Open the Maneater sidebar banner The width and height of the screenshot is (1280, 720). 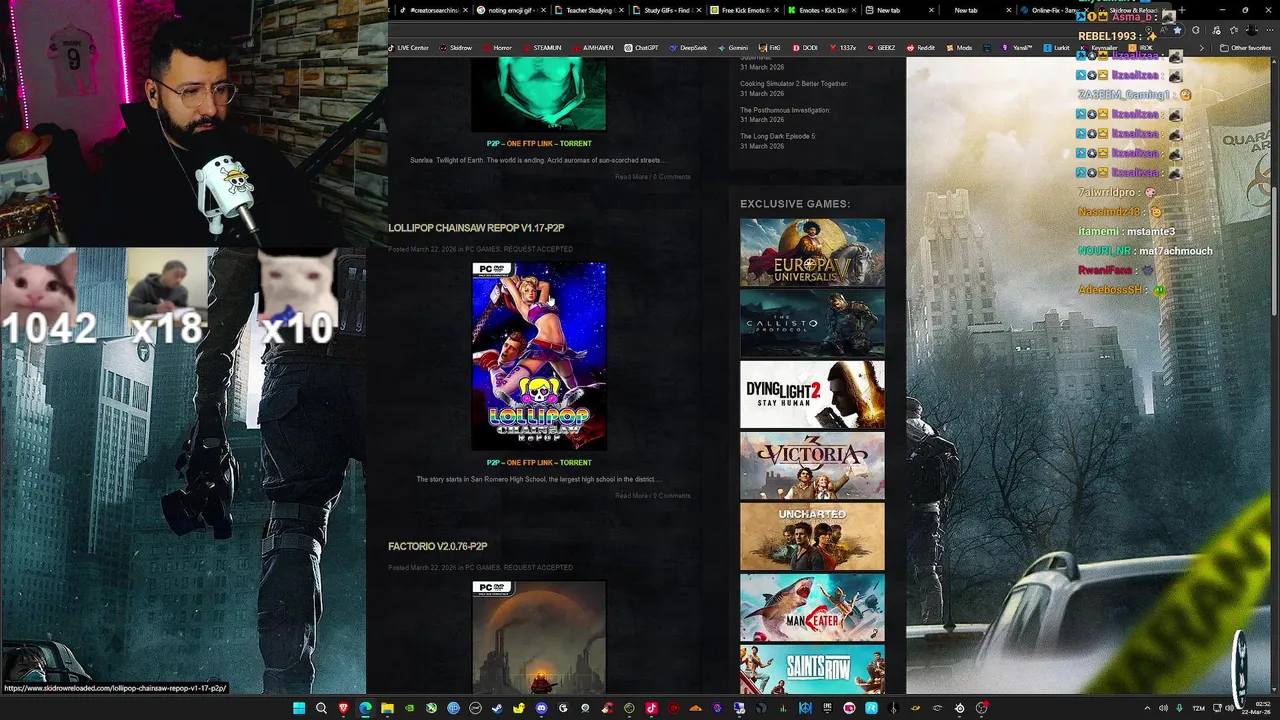click(x=812, y=607)
